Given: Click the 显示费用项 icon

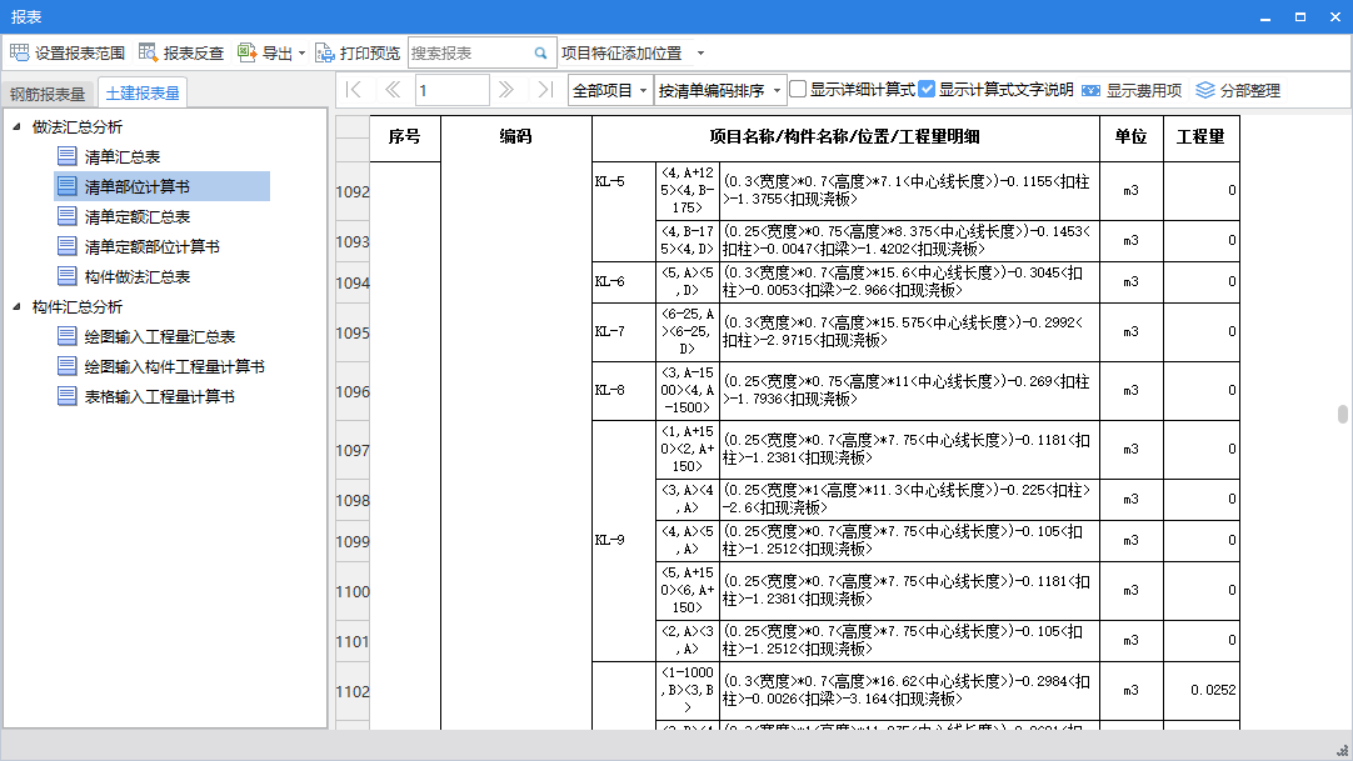Looking at the screenshot, I should coord(1091,90).
